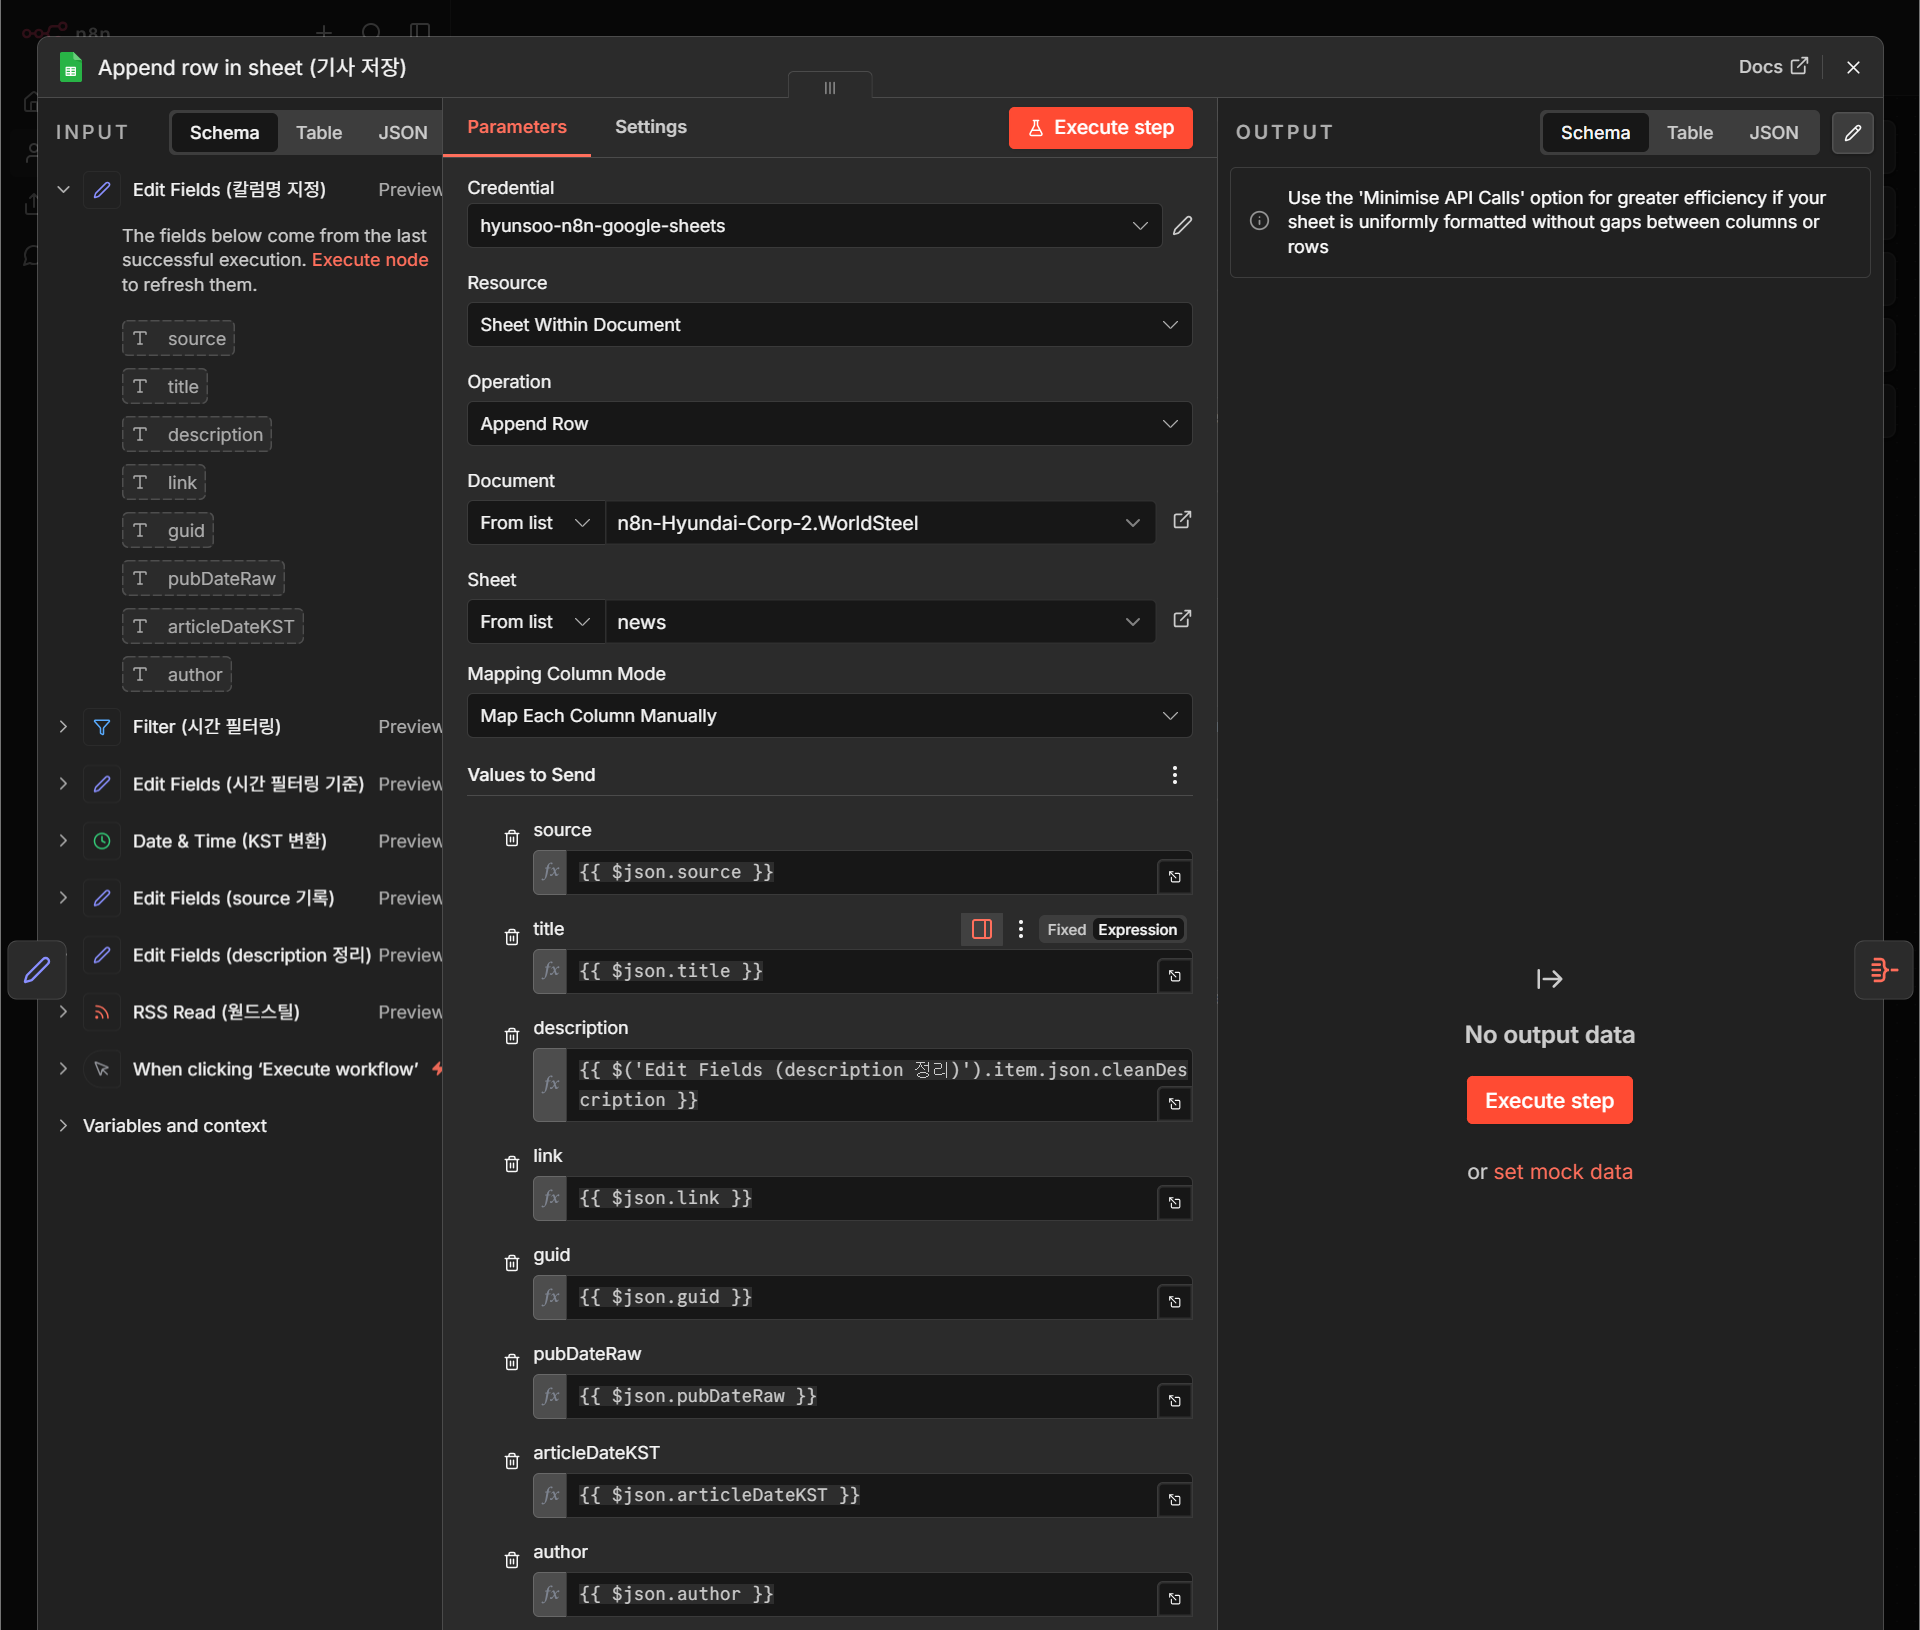
Task: Click Execute step in output panel
Action: 1549,1100
